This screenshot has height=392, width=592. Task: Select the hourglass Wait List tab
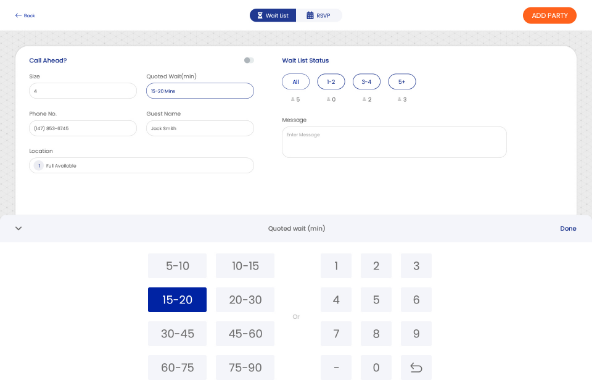point(273,15)
